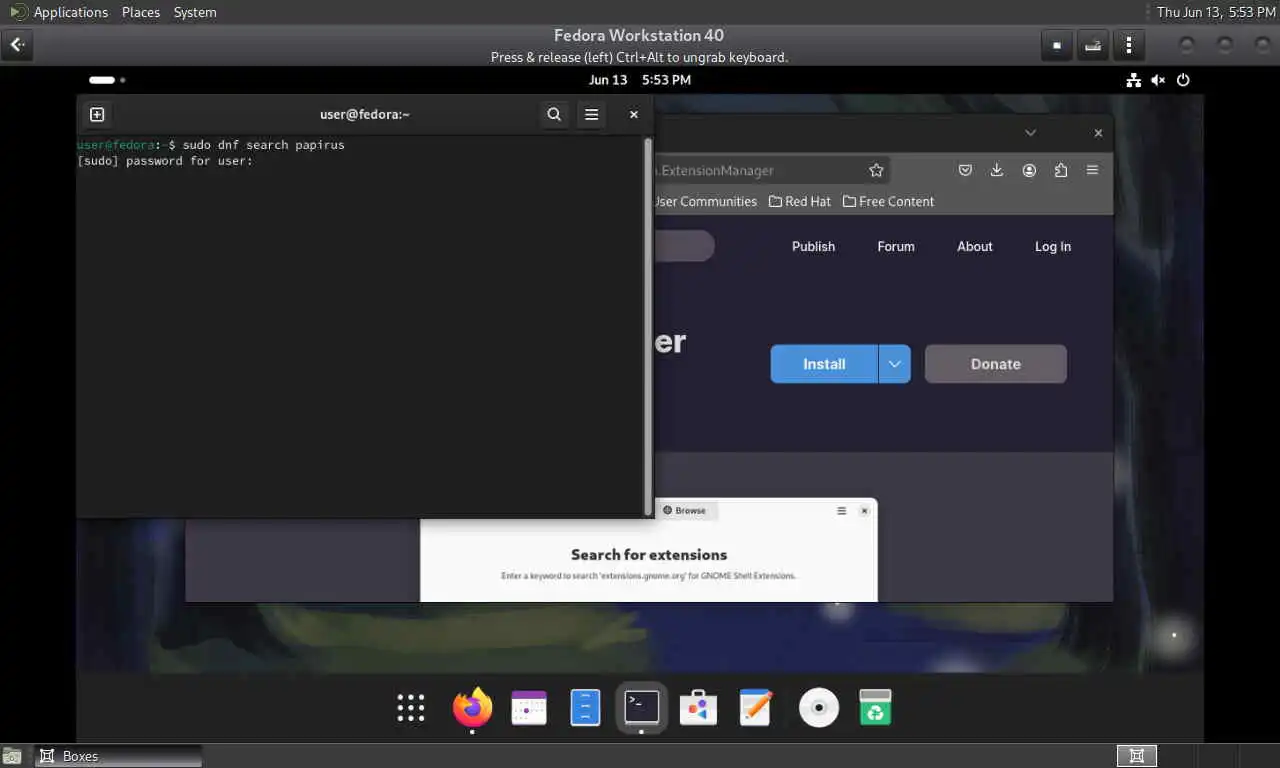Launch Software store from the dock
This screenshot has width=1280, height=768.
tap(699, 708)
